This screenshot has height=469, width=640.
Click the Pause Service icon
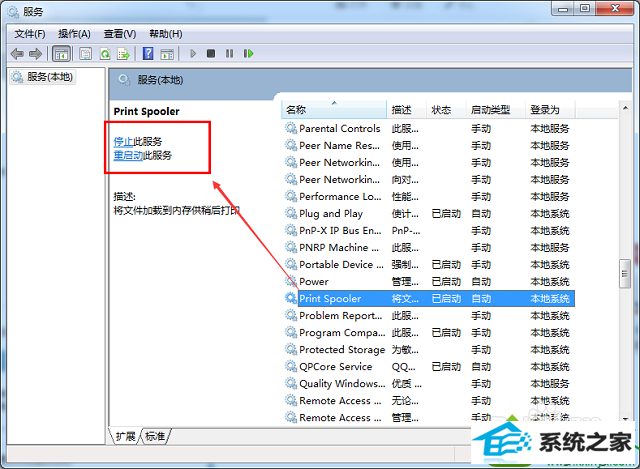click(229, 53)
